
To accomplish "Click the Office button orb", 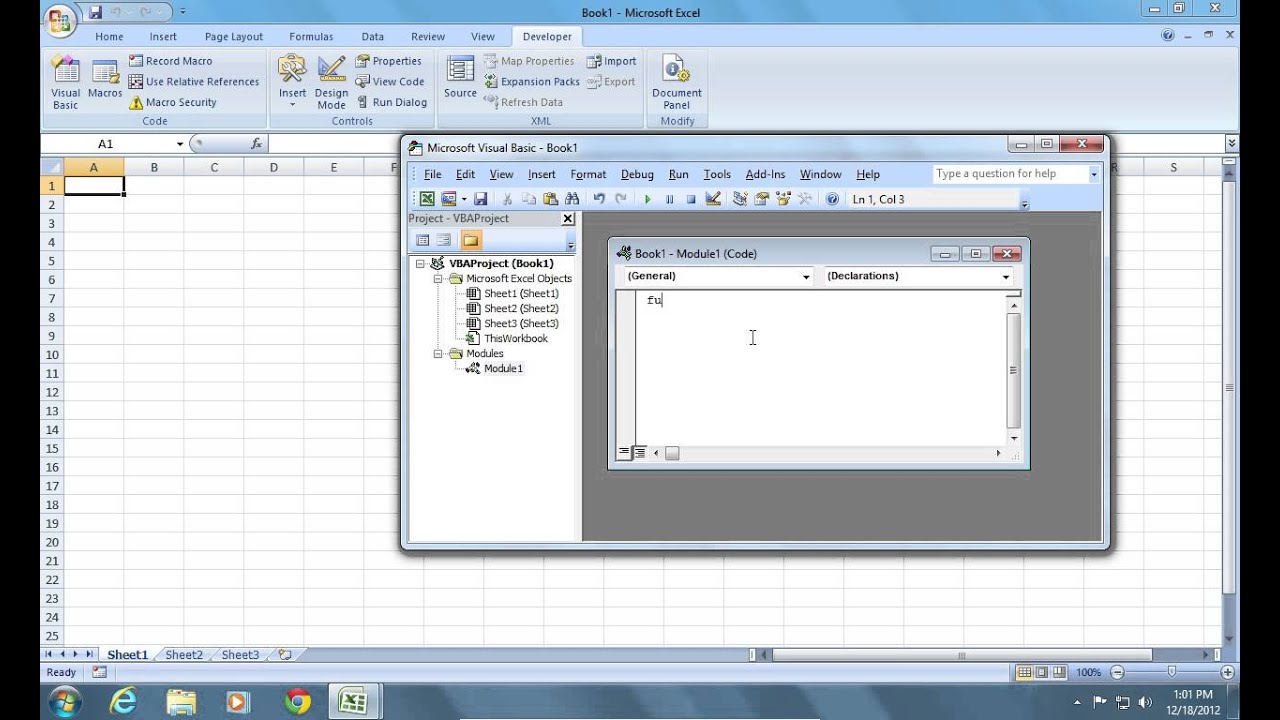I will pos(60,20).
